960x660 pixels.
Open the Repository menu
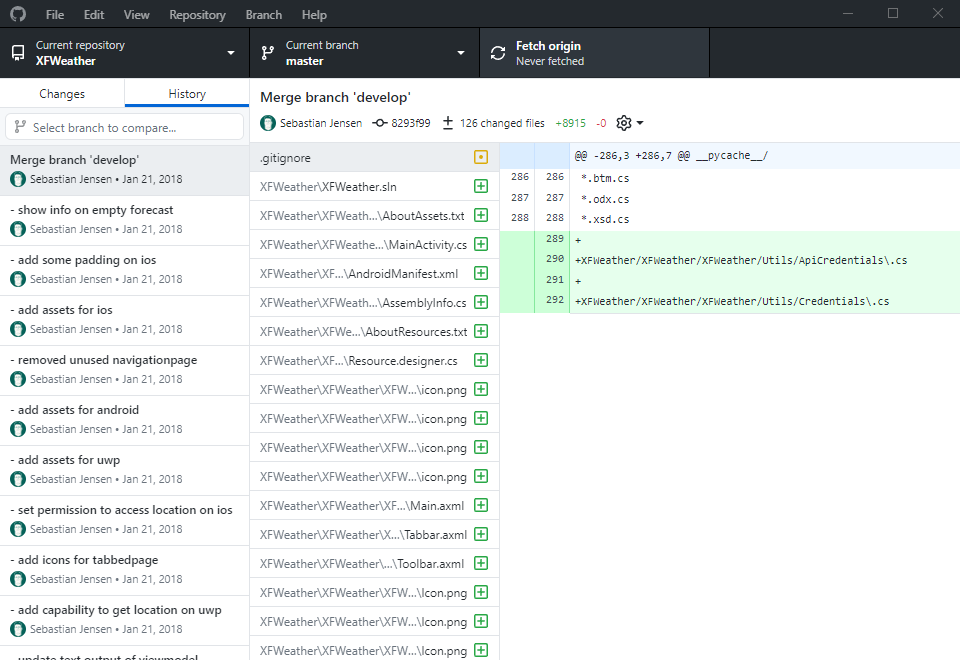[x=197, y=15]
